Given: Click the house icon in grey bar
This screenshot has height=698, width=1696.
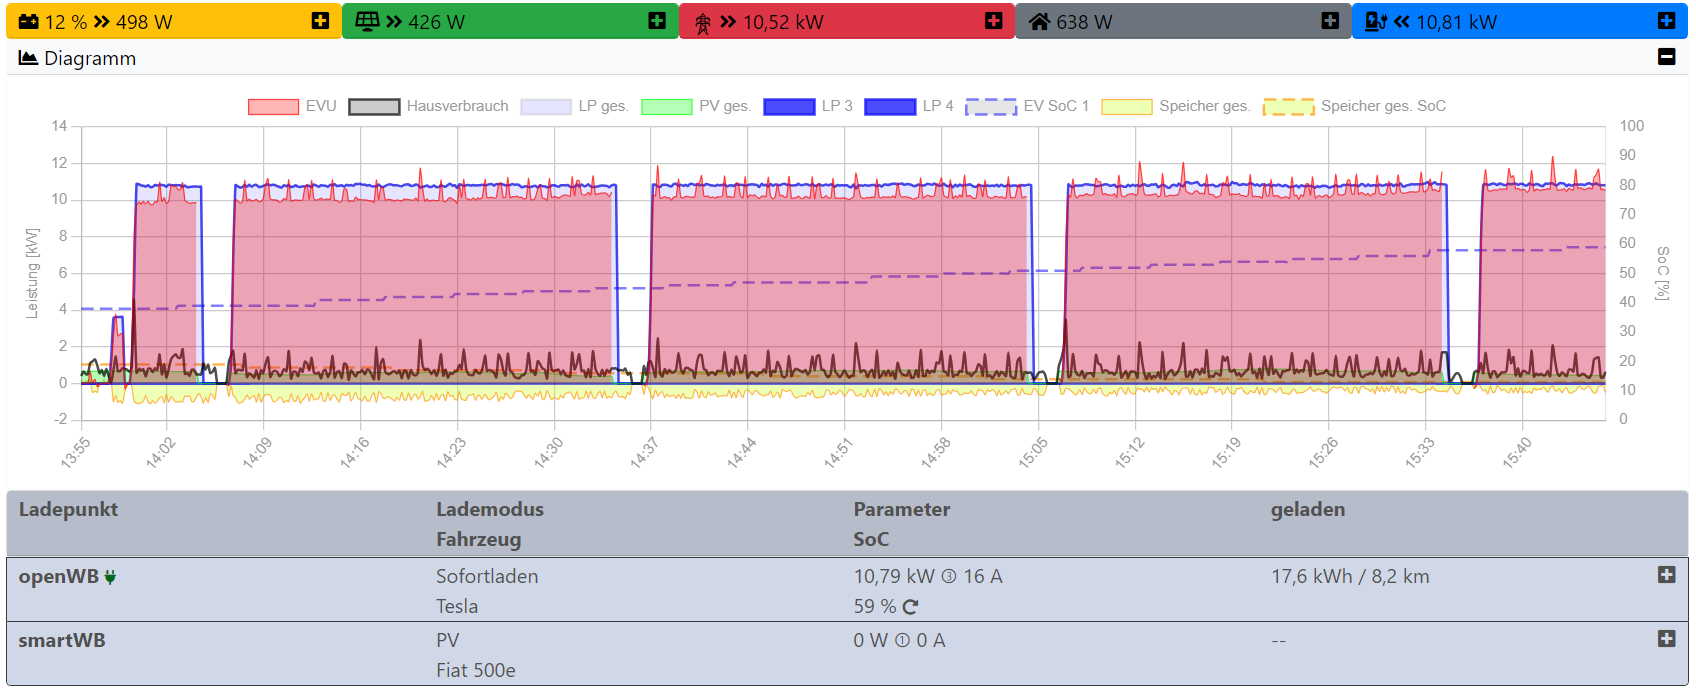Looking at the screenshot, I should click(1040, 21).
